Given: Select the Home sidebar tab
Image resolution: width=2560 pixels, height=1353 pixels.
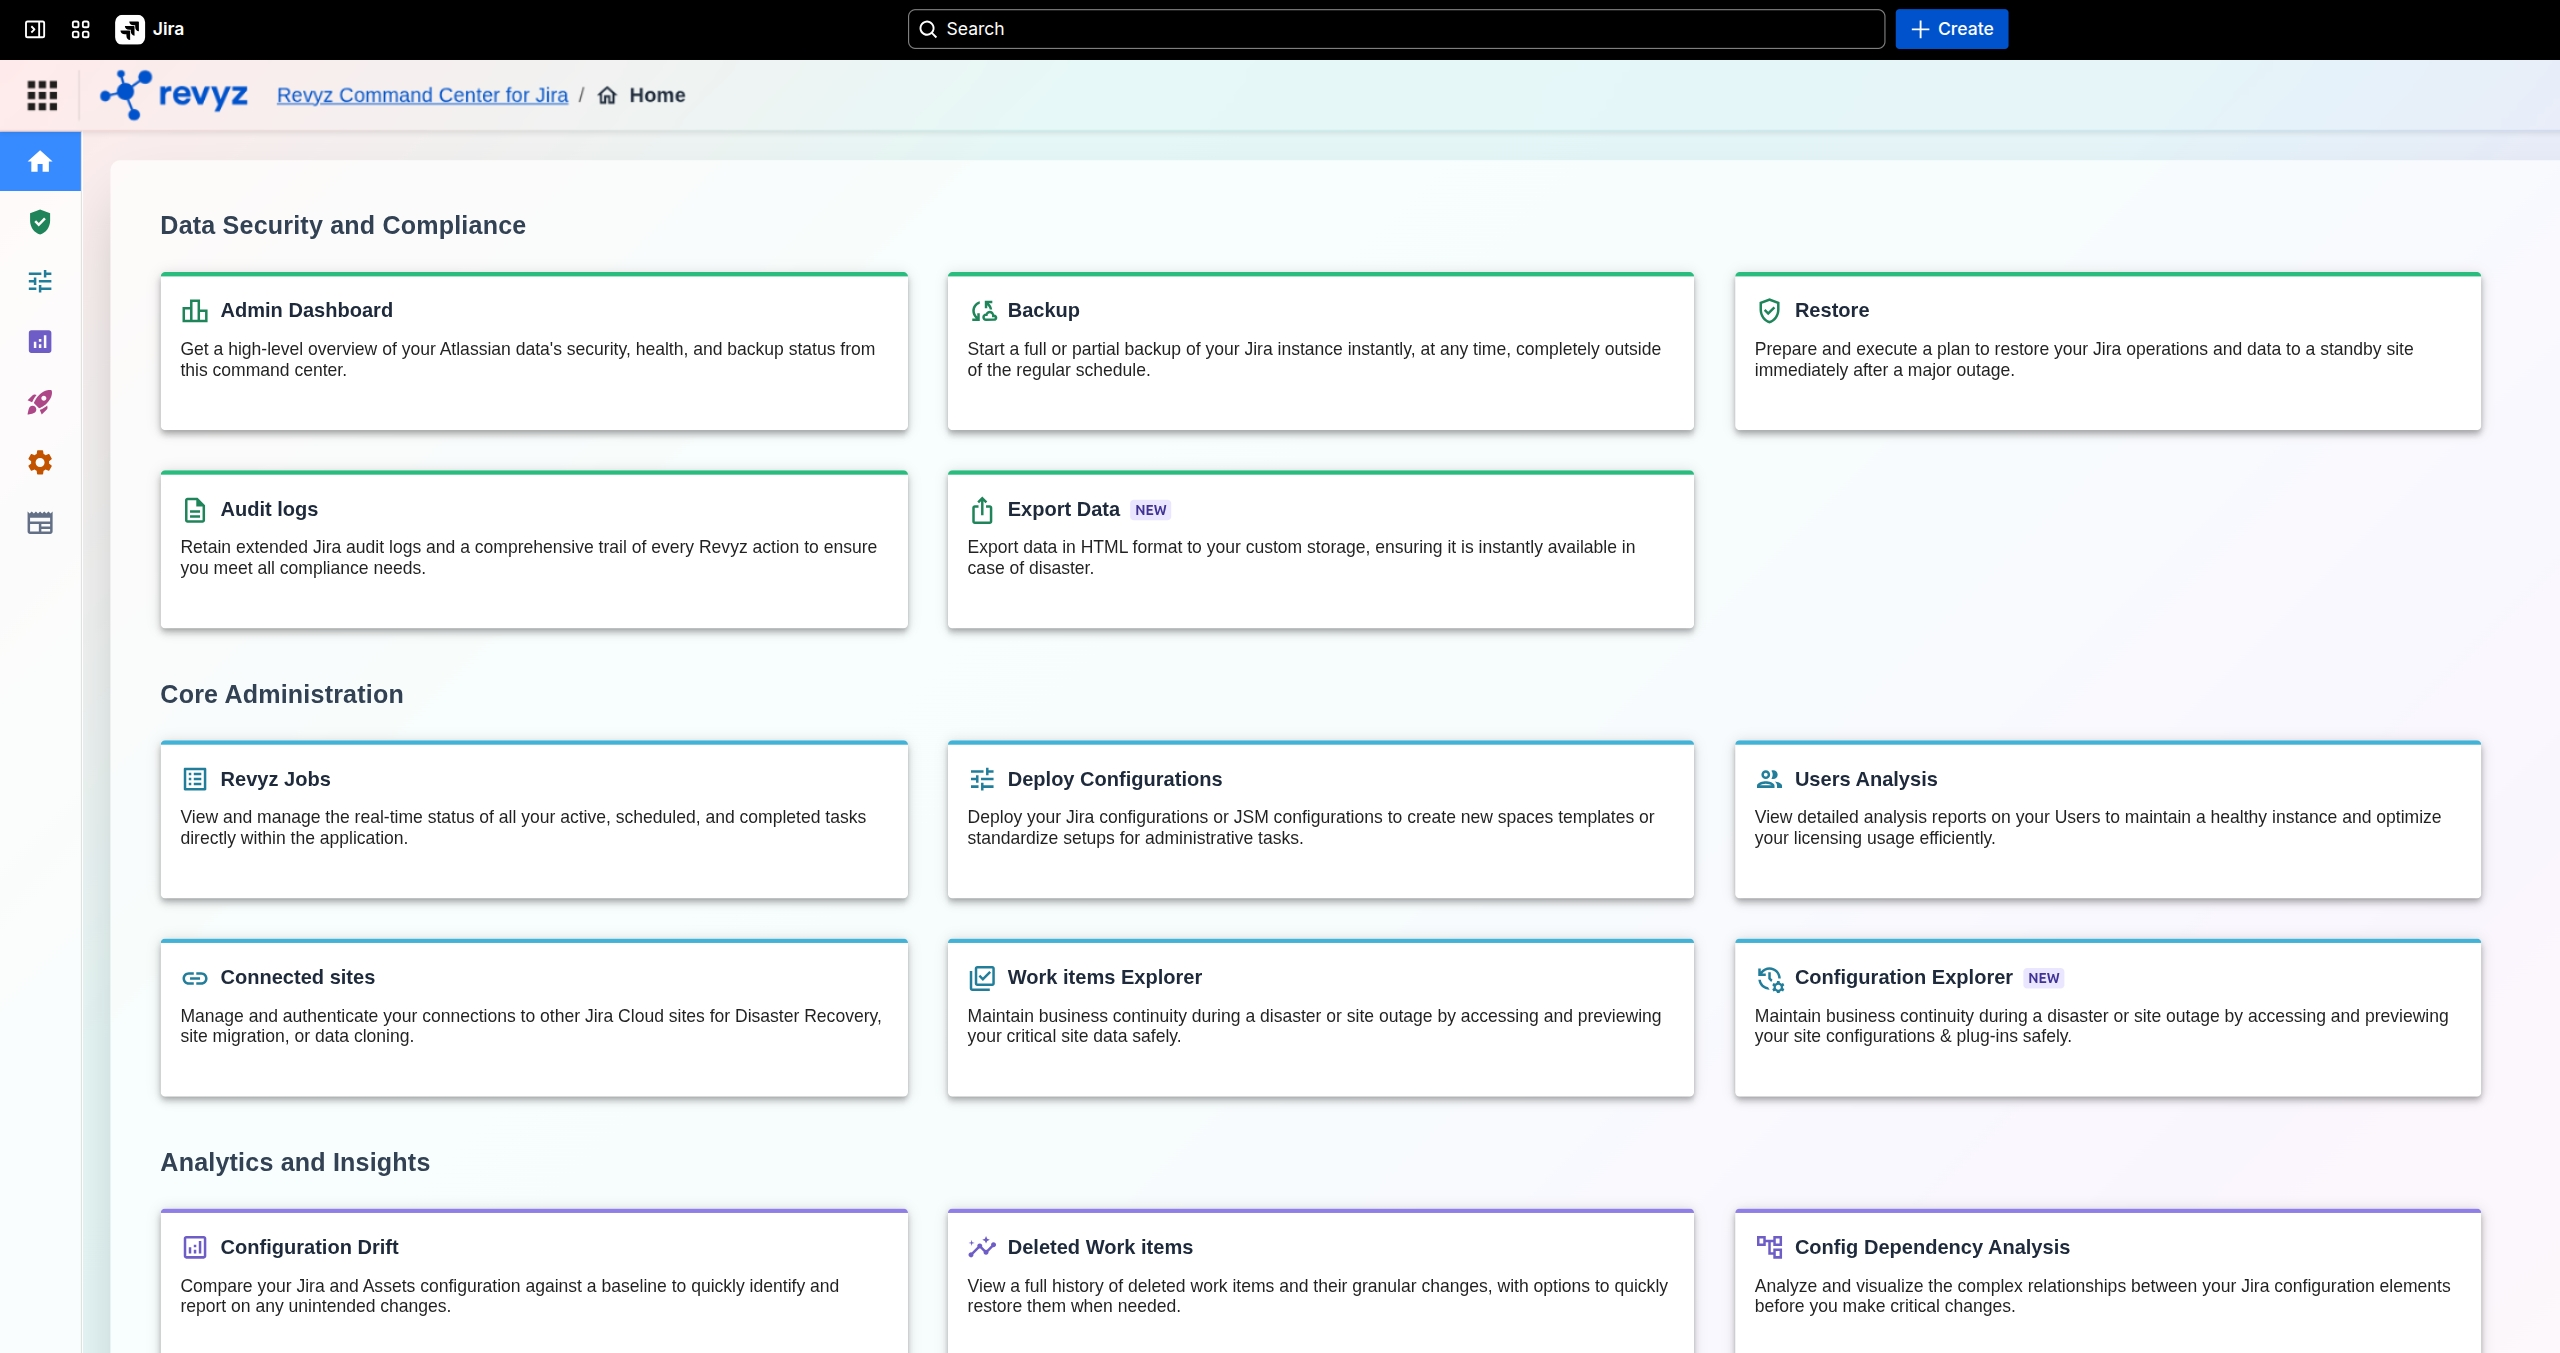Looking at the screenshot, I should pos(40,162).
